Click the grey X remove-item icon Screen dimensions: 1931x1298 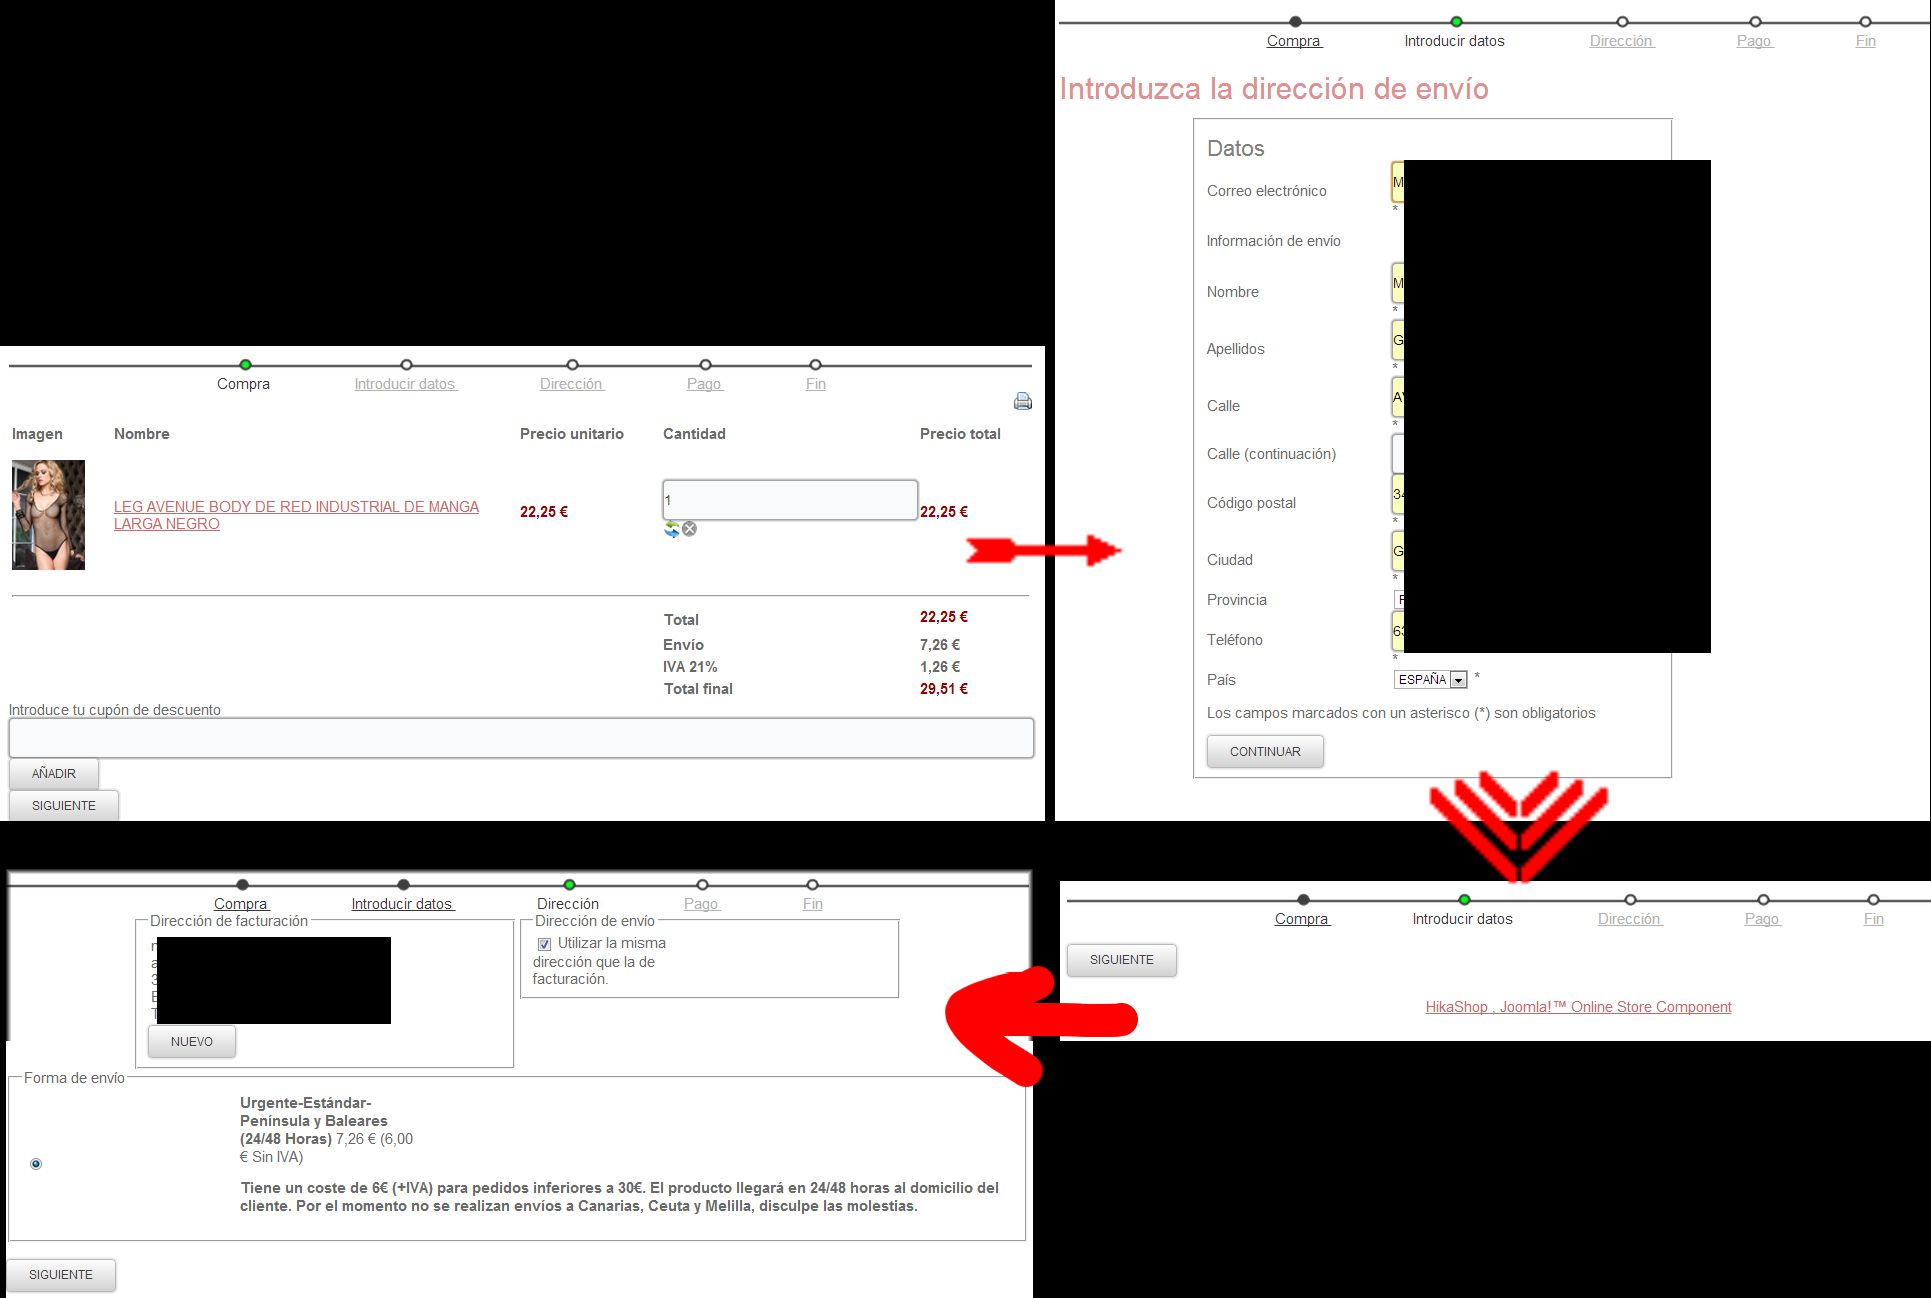point(690,529)
